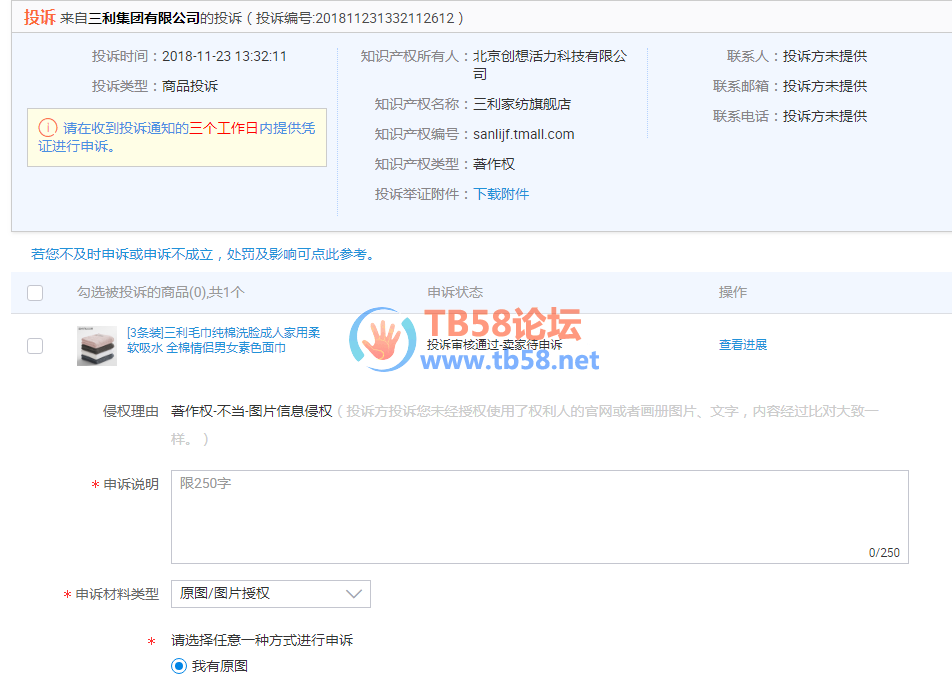Viewport: 952px width, 680px height.
Task: Click the status text 投诉审核通过-卖家待申诉
Action: coord(494,345)
